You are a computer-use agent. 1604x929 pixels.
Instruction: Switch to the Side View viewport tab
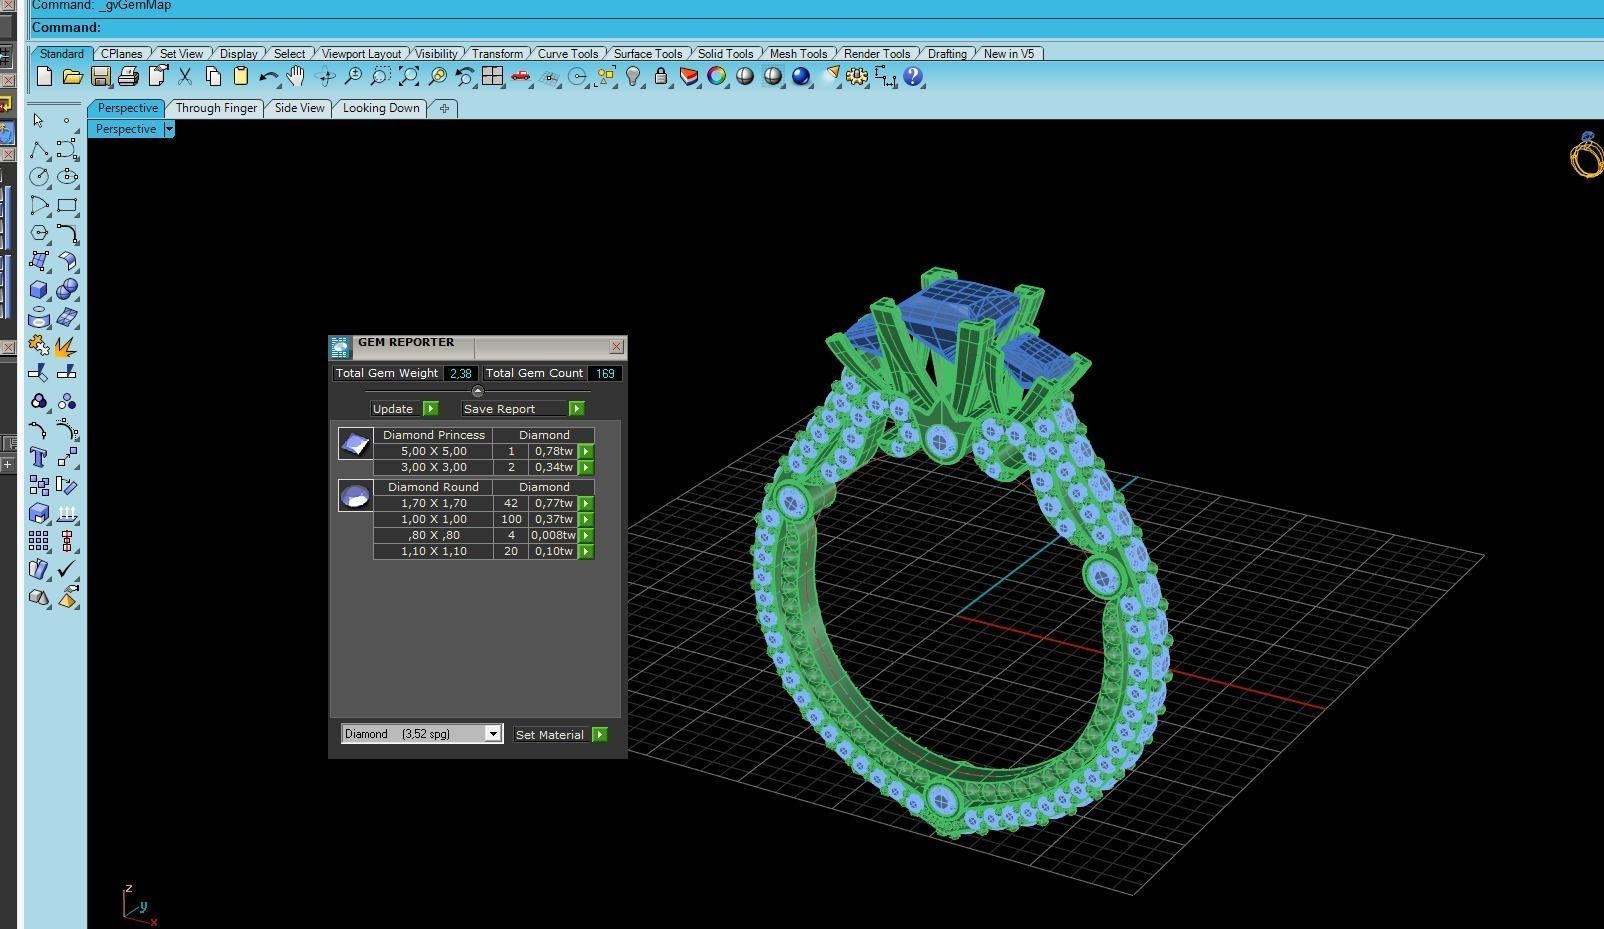click(x=299, y=108)
